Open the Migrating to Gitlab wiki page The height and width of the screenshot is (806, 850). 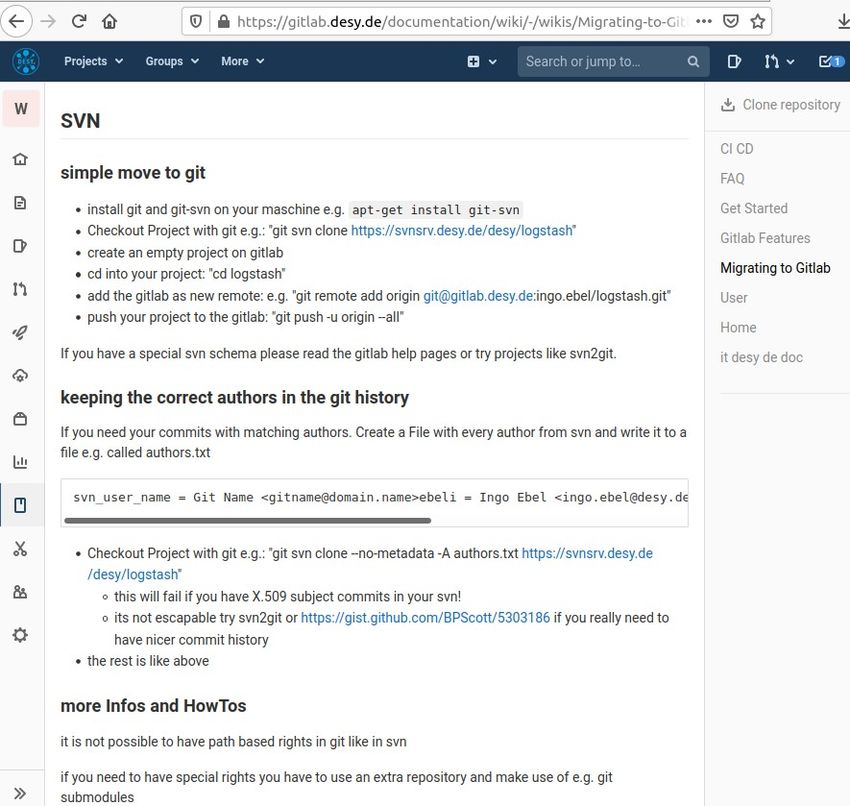coord(775,268)
